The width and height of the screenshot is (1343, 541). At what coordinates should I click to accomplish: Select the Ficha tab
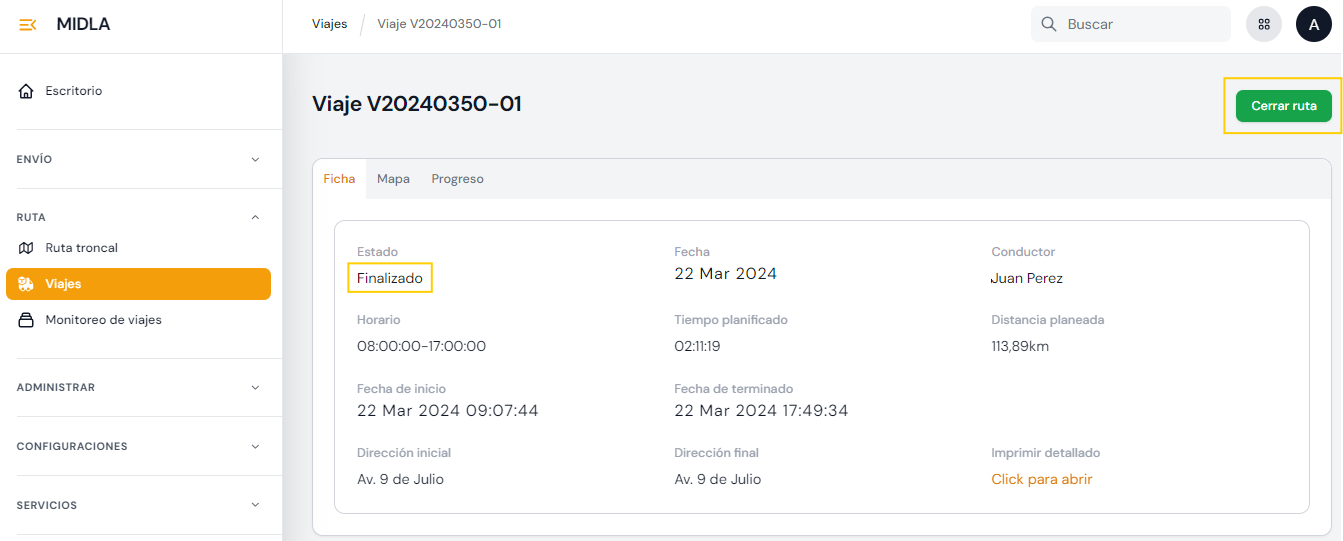[339, 179]
